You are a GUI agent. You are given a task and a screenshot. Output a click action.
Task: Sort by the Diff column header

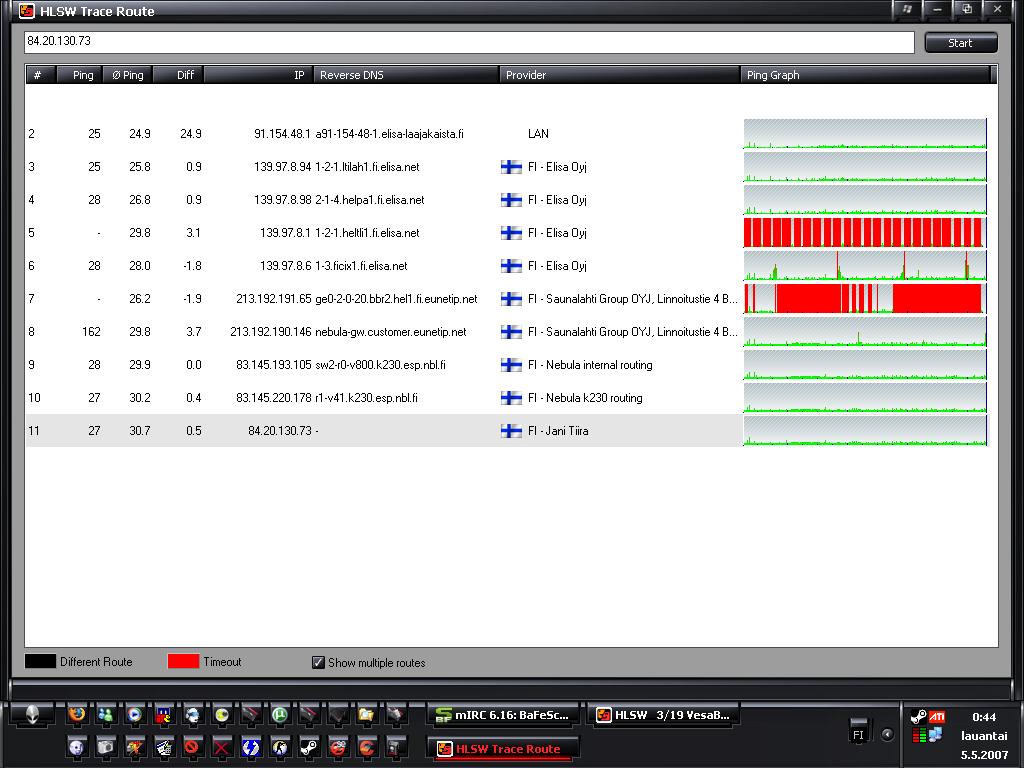[x=178, y=75]
